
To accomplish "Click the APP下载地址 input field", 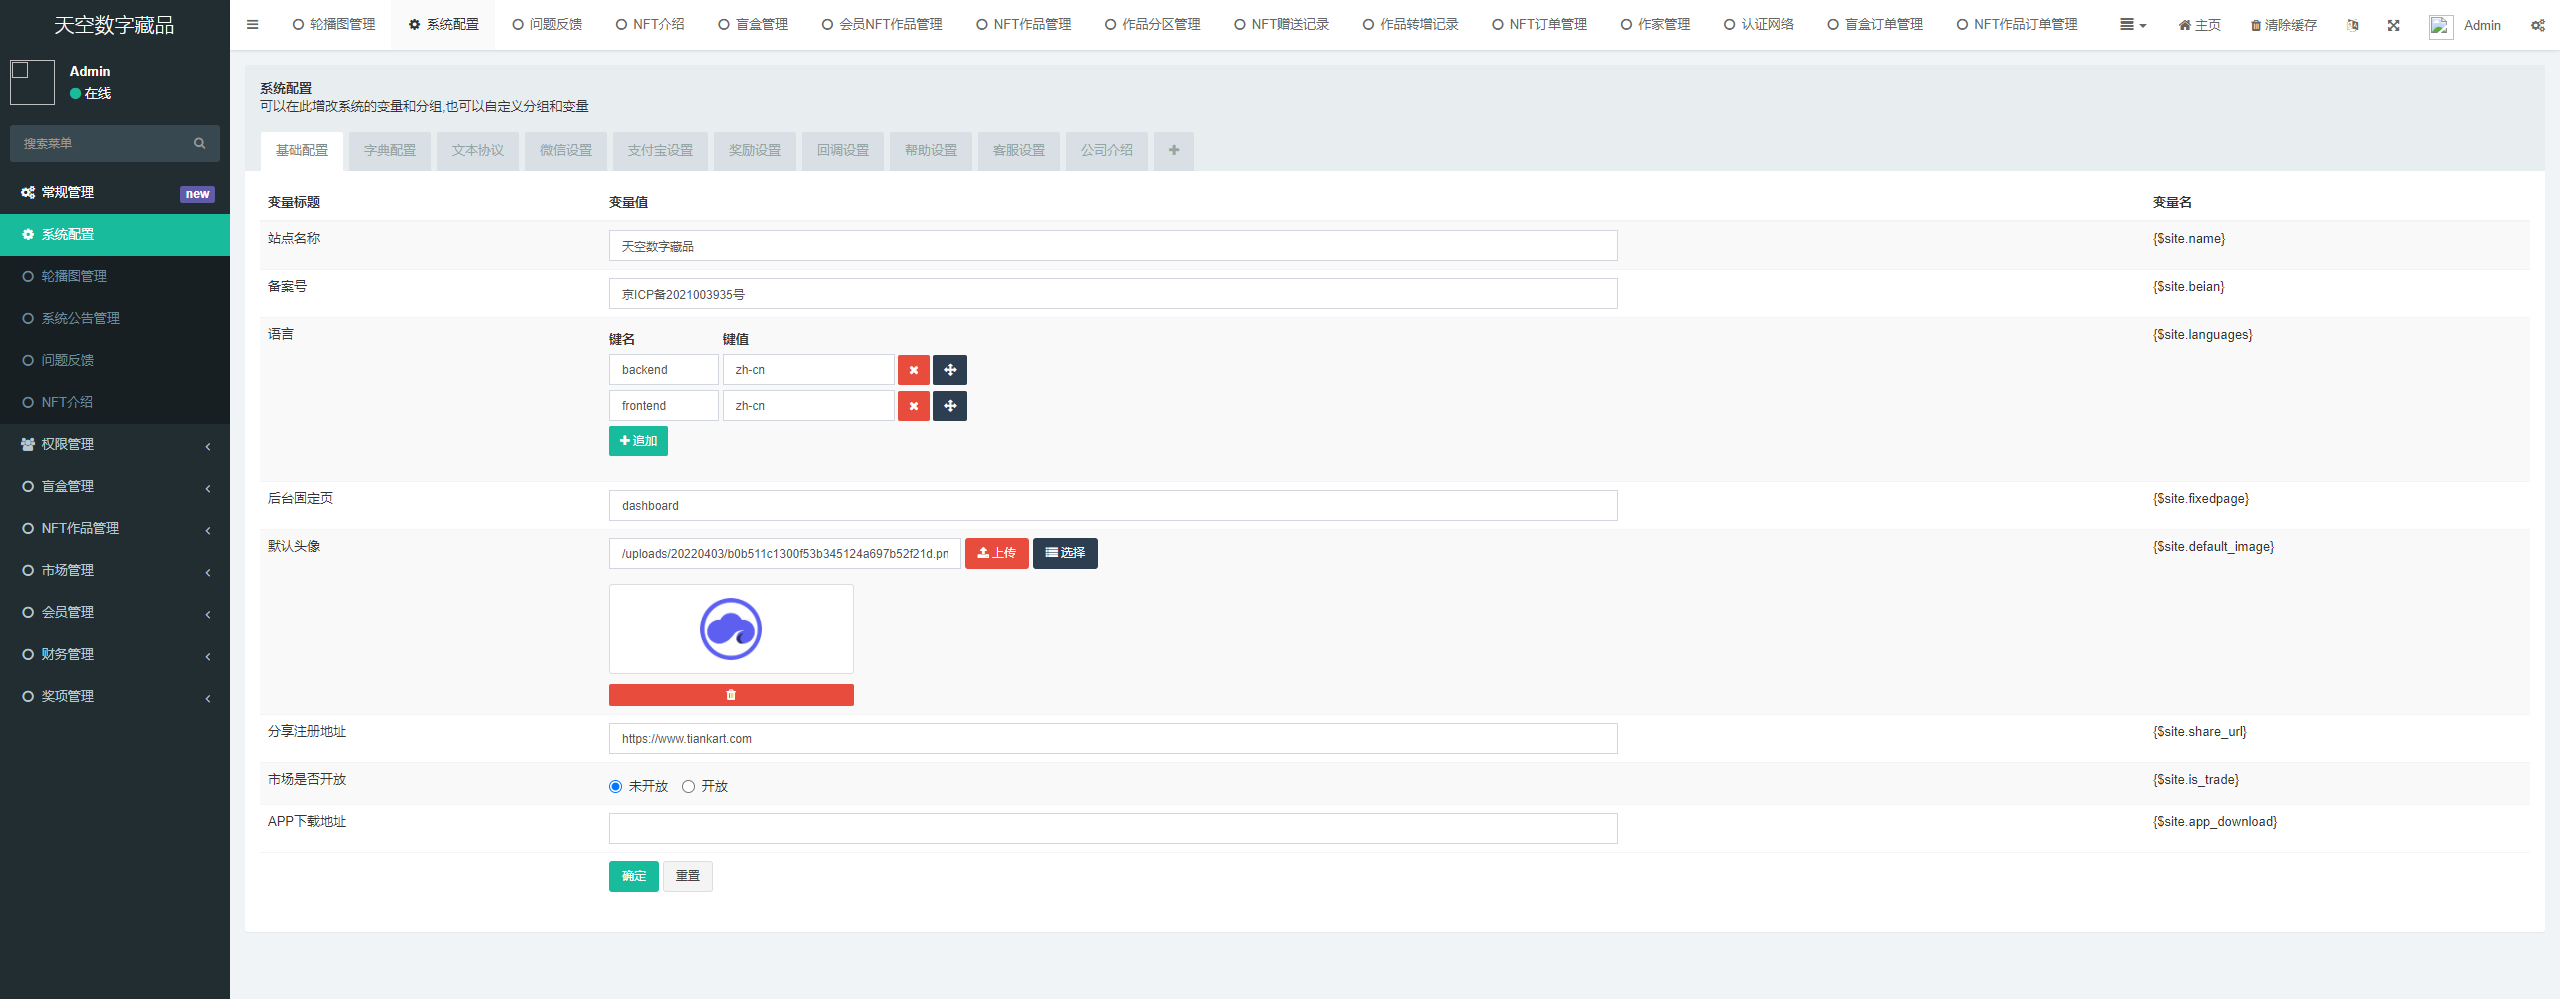I will tap(1112, 828).
